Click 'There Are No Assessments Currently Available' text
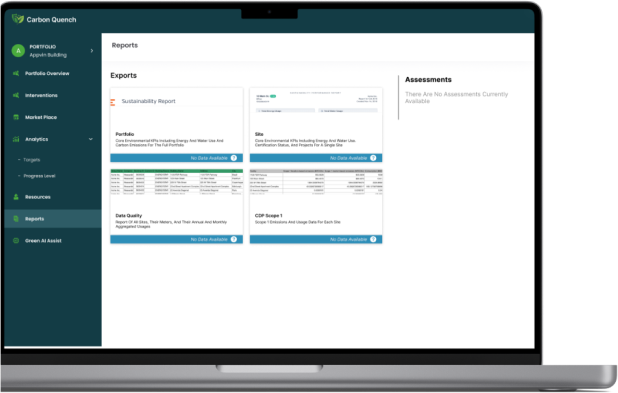This screenshot has width=618, height=393. click(x=456, y=97)
